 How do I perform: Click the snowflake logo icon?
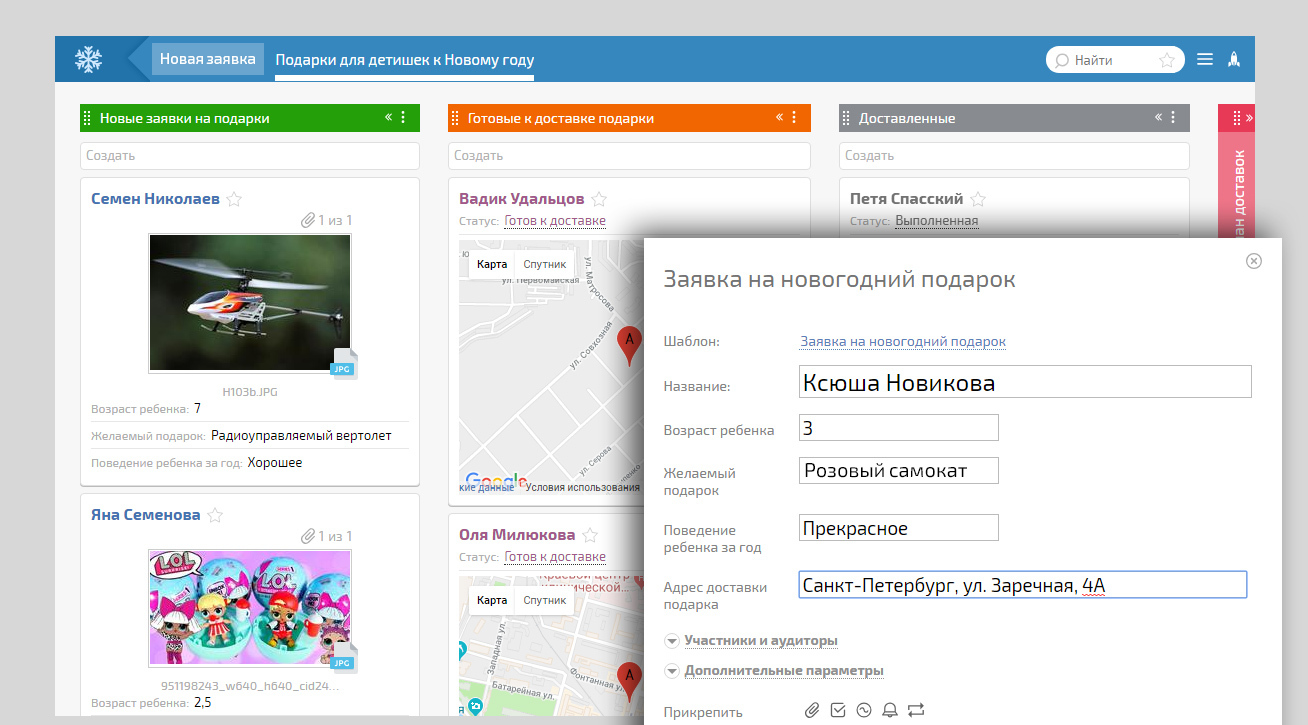89,59
